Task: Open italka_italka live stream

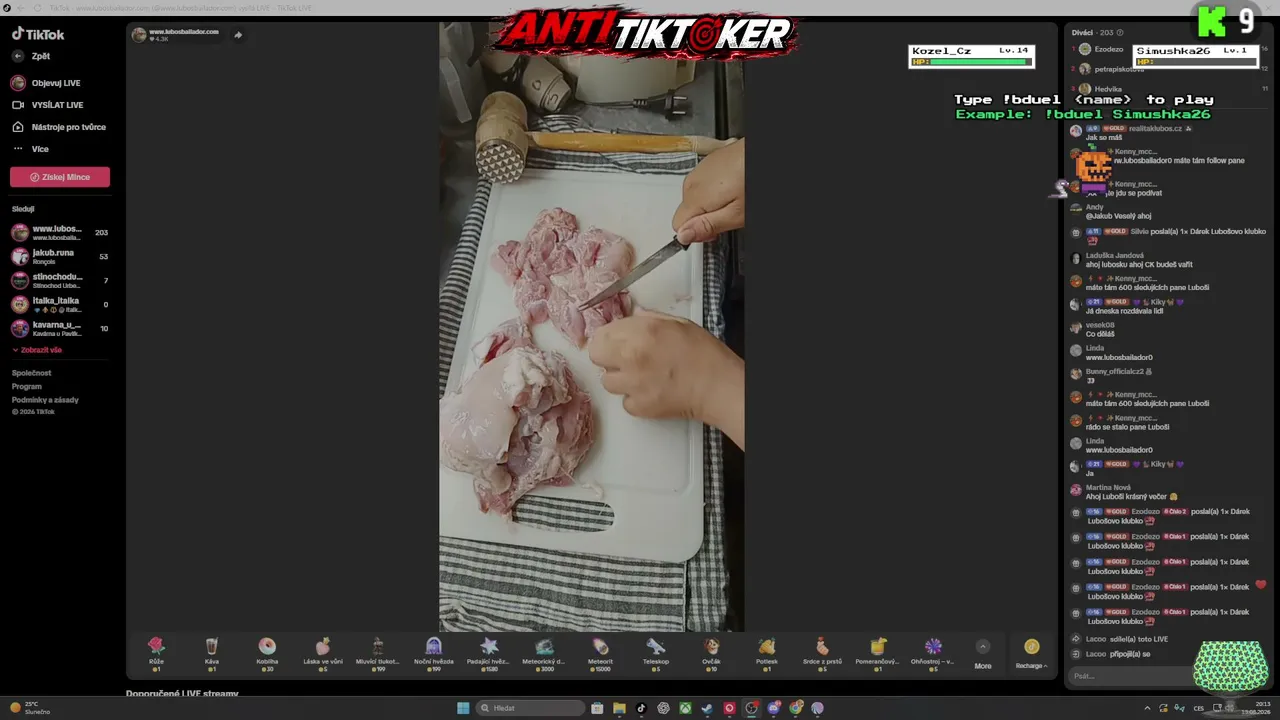Action: point(60,305)
